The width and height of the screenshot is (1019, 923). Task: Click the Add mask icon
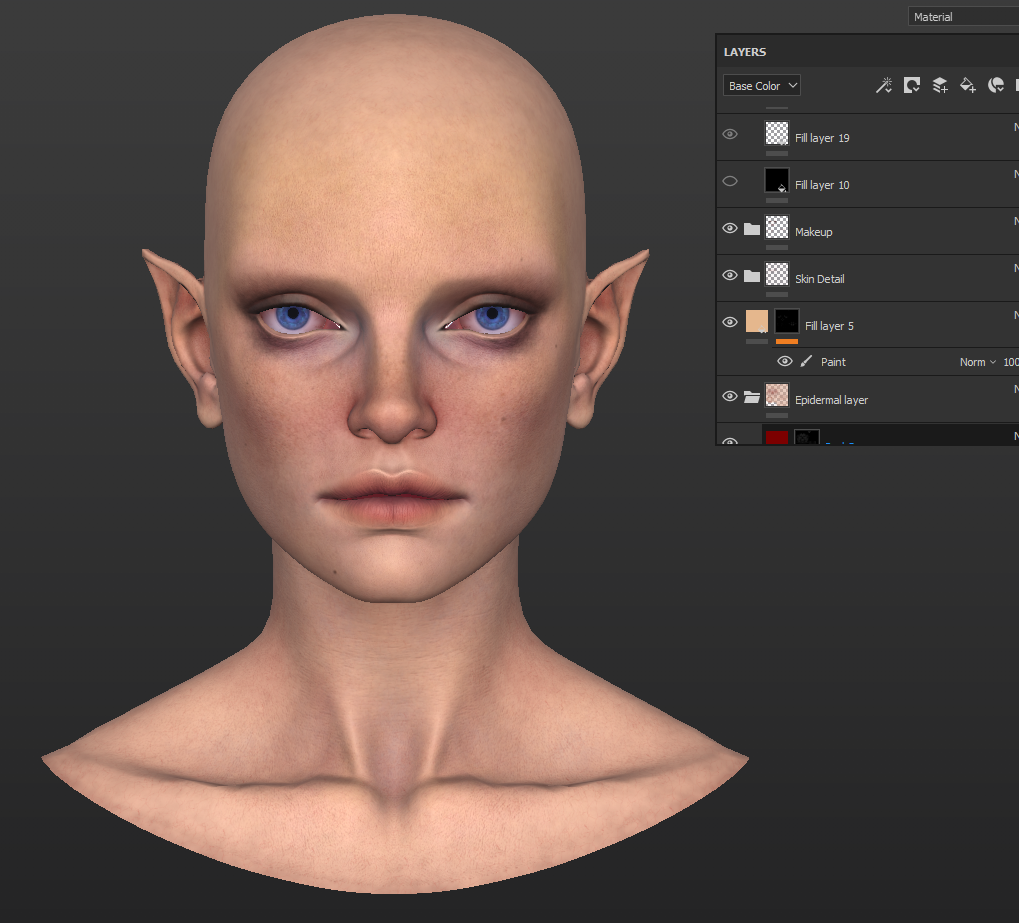912,85
